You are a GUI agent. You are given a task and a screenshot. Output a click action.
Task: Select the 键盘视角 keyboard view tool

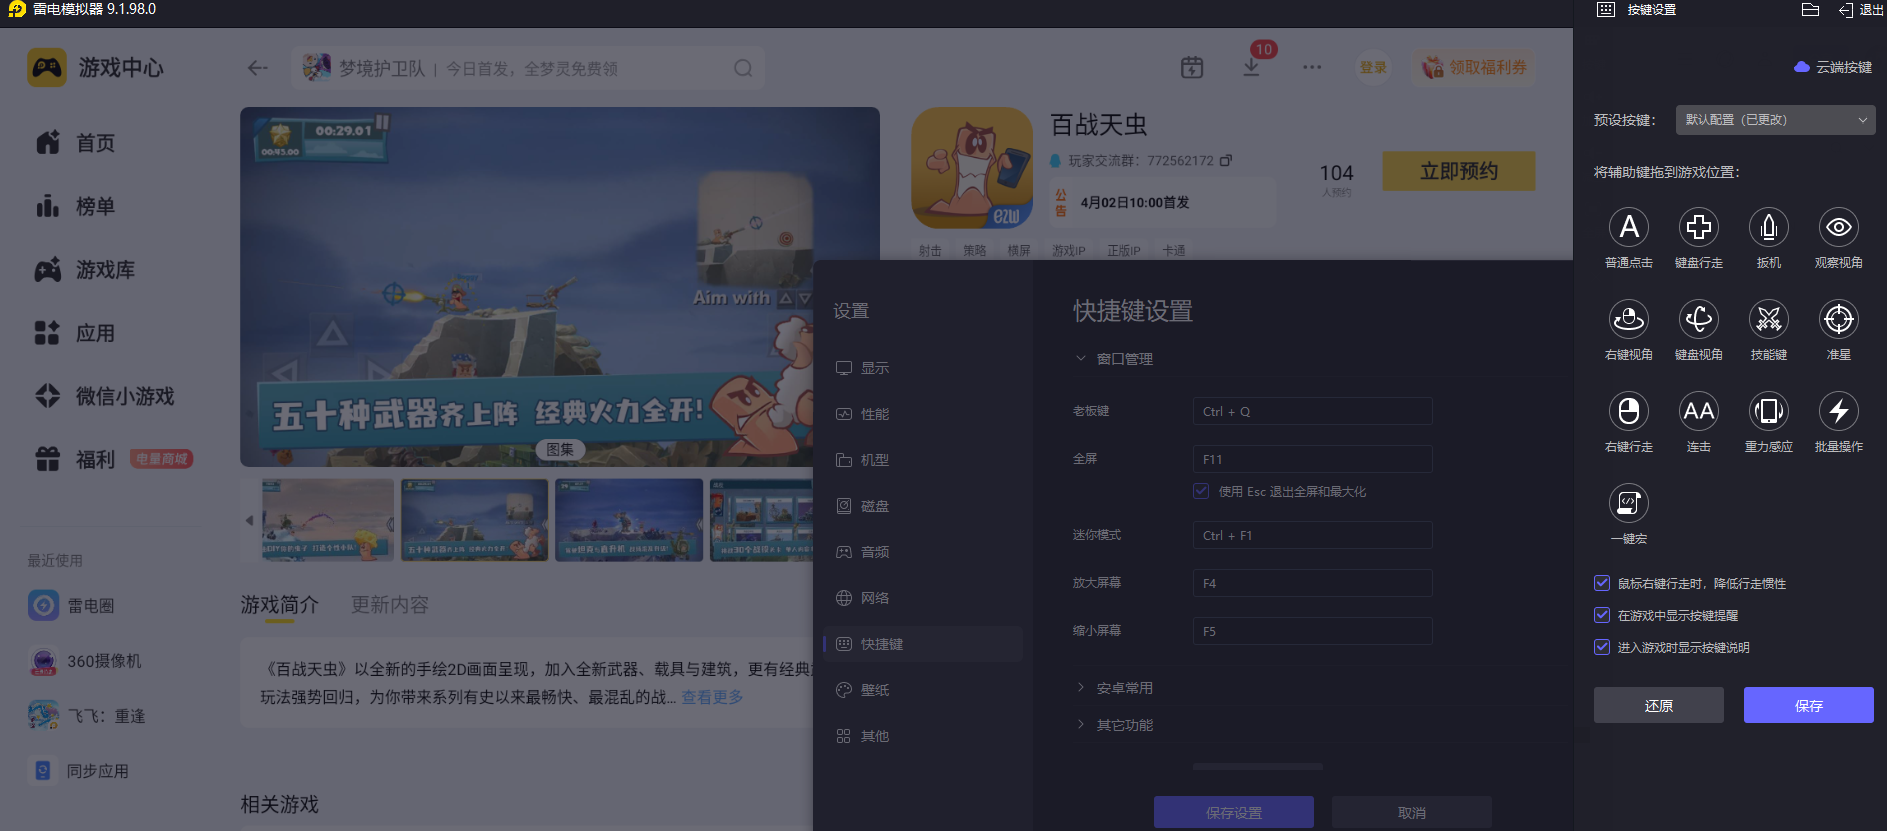[x=1698, y=319]
